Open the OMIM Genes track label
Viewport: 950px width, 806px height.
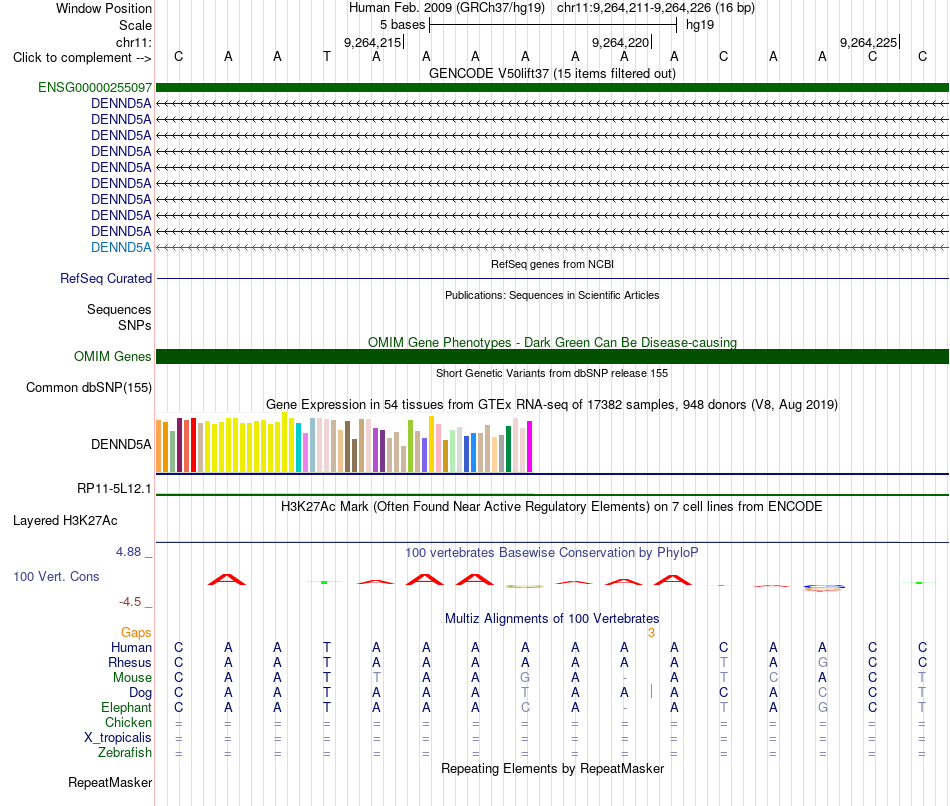pos(113,356)
